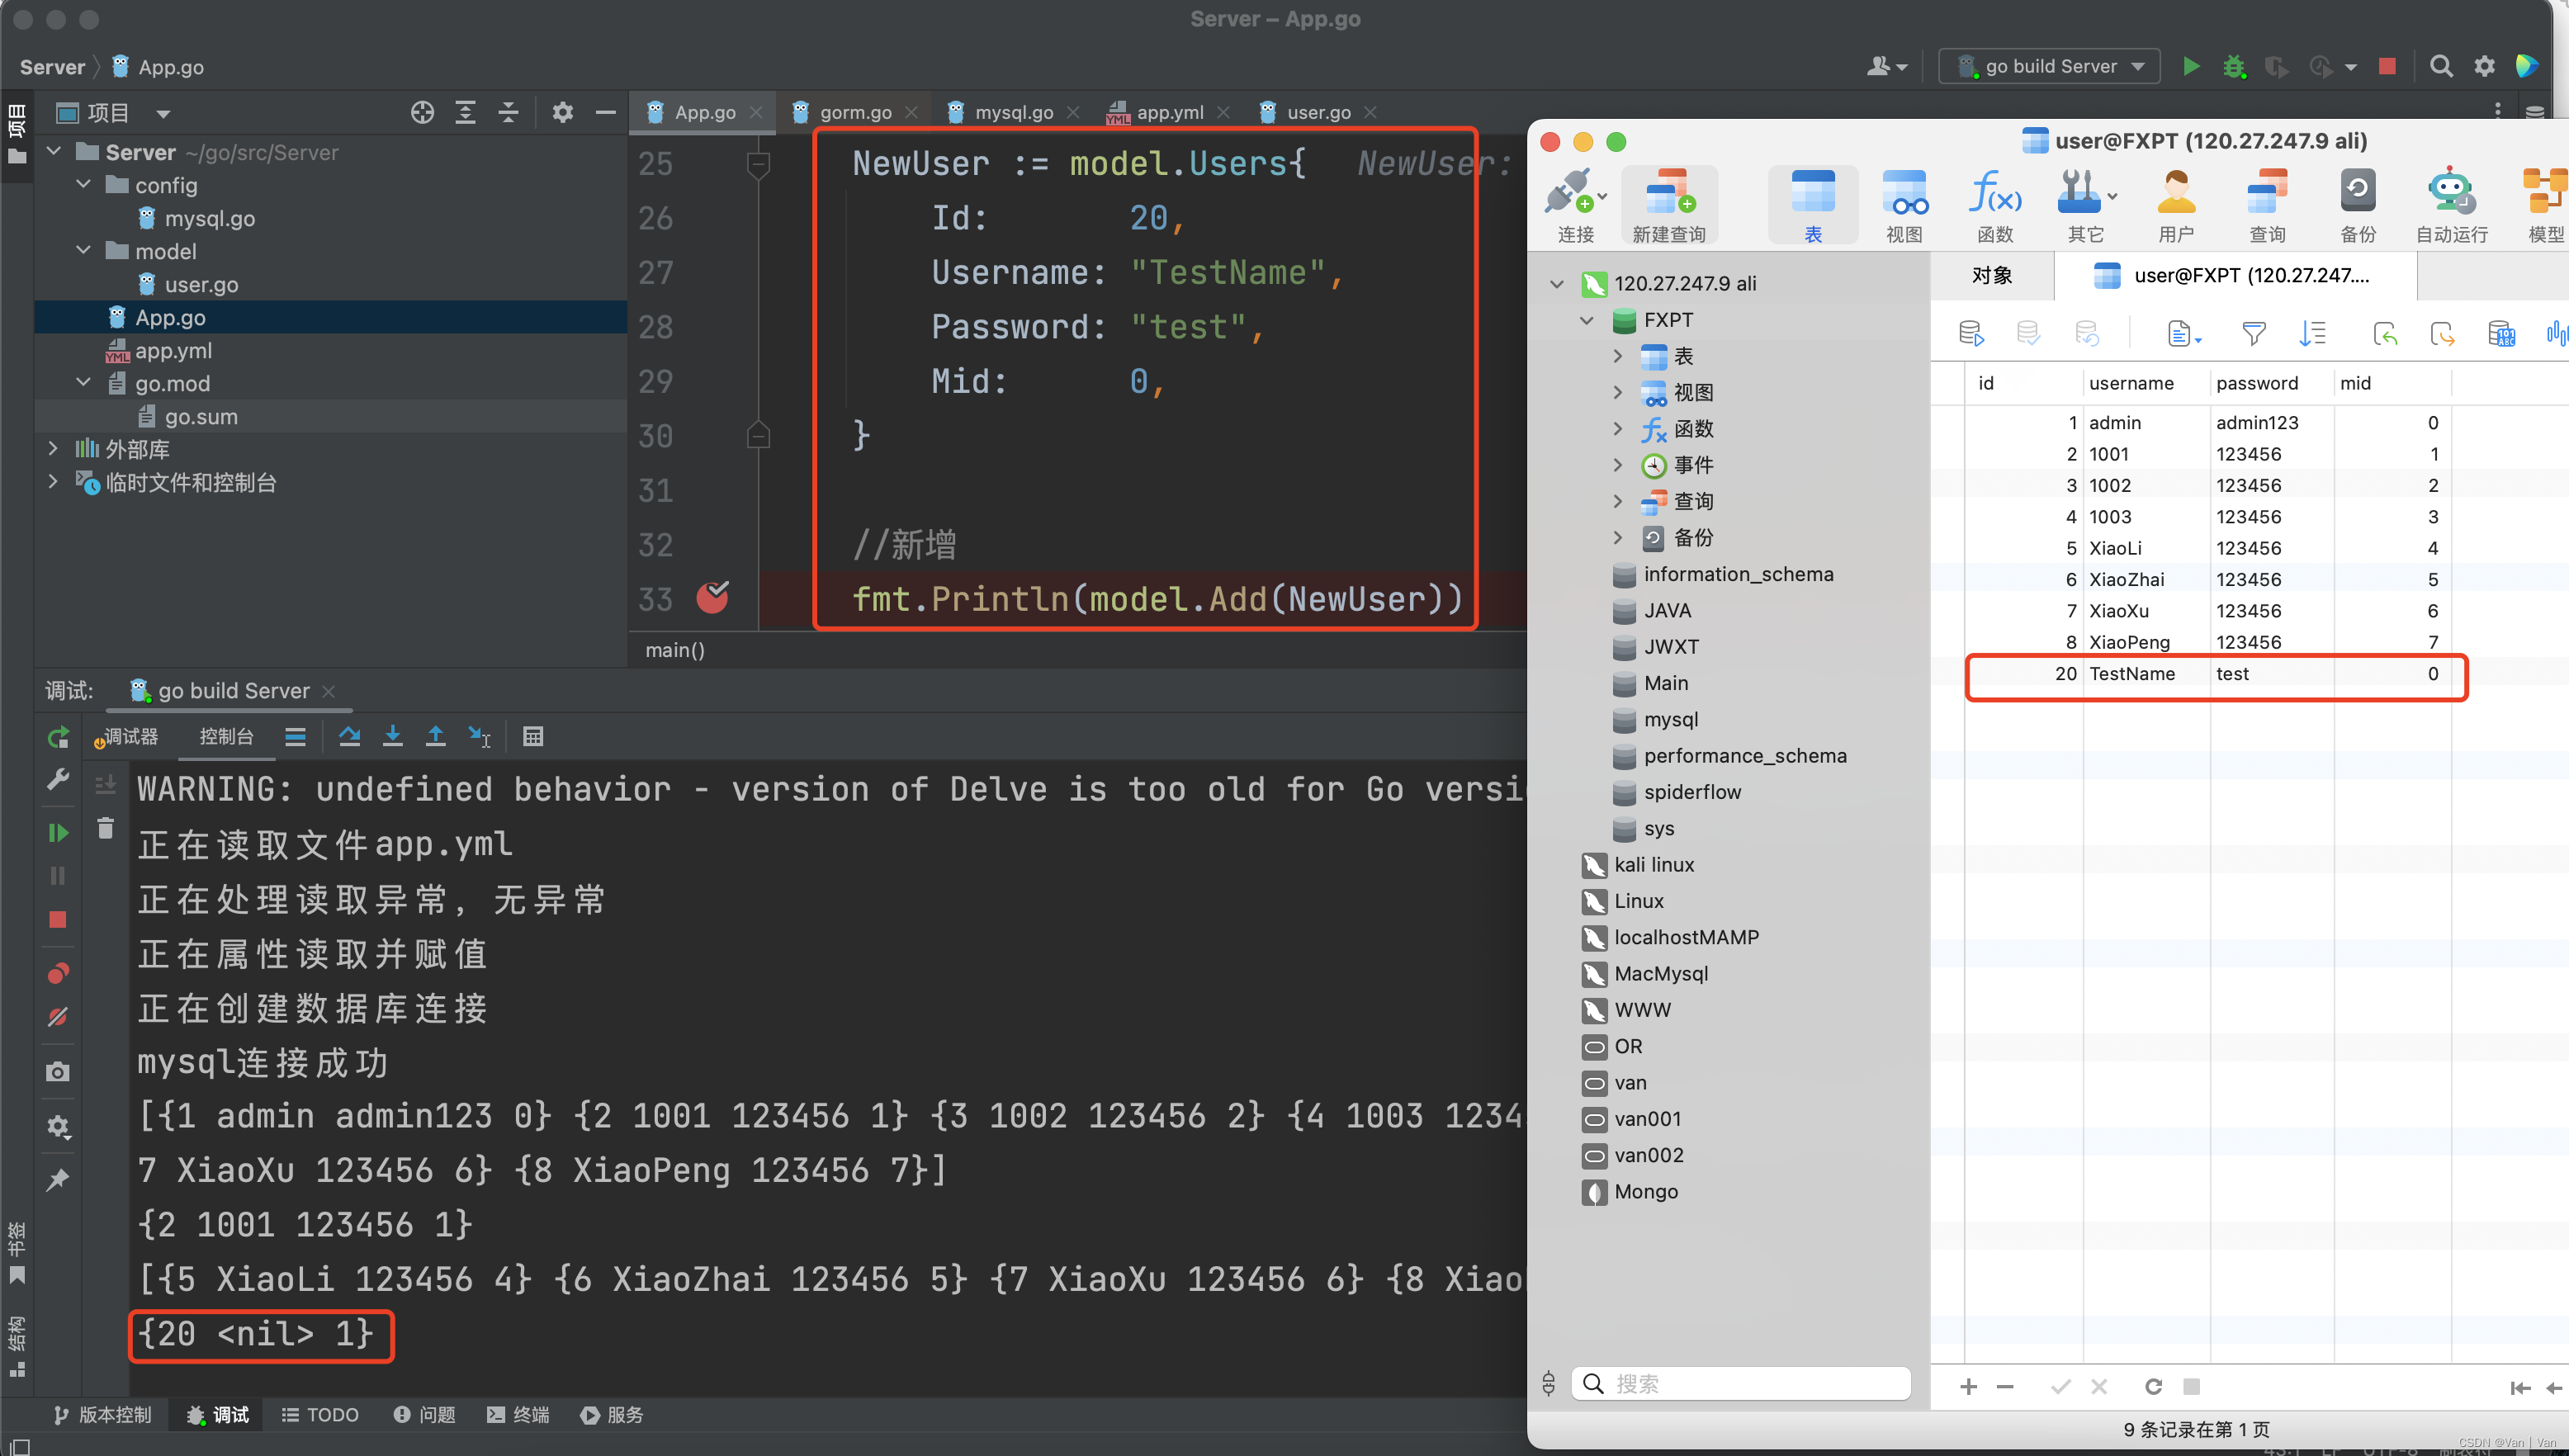This screenshot has height=1456, width=2569.
Task: Click the Navicat add record plus button
Action: coord(1968,1386)
